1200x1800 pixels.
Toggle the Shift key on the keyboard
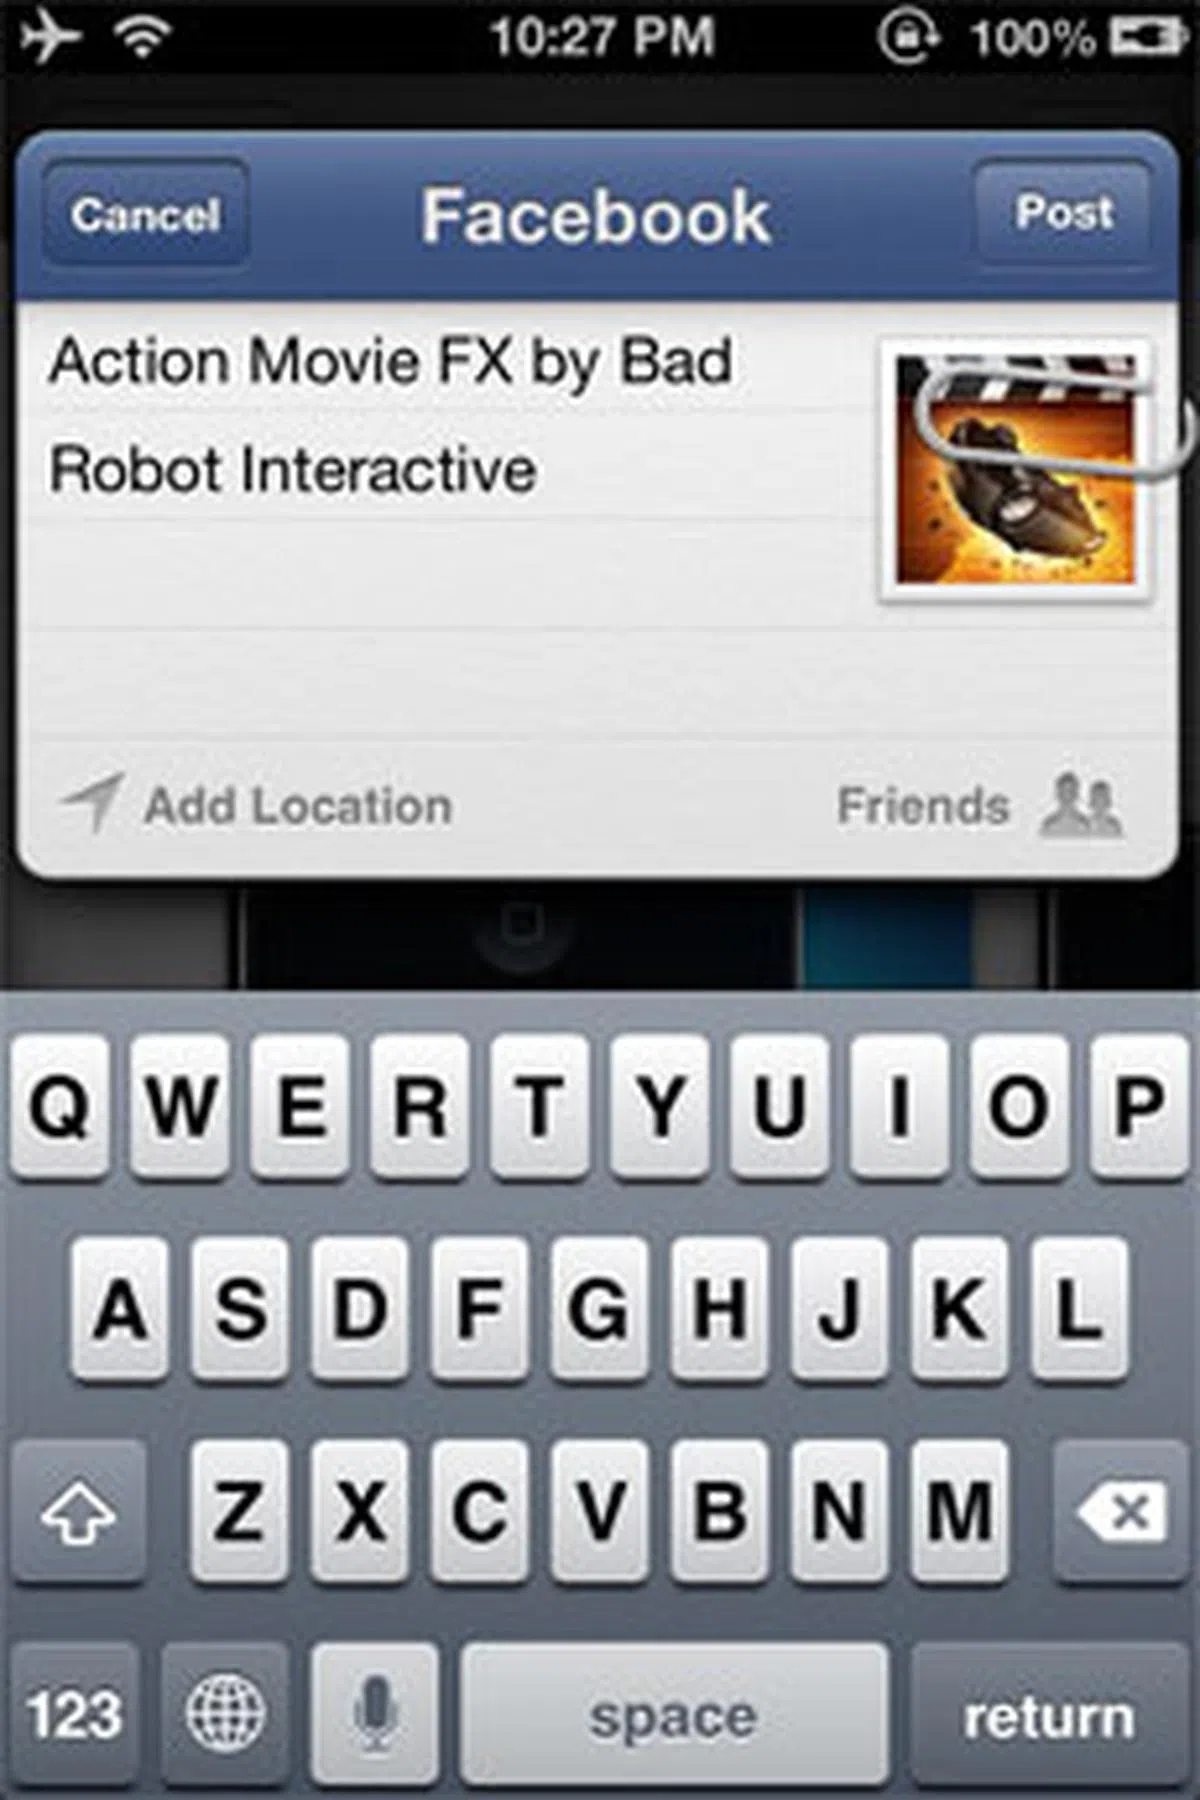pyautogui.click(x=78, y=1511)
